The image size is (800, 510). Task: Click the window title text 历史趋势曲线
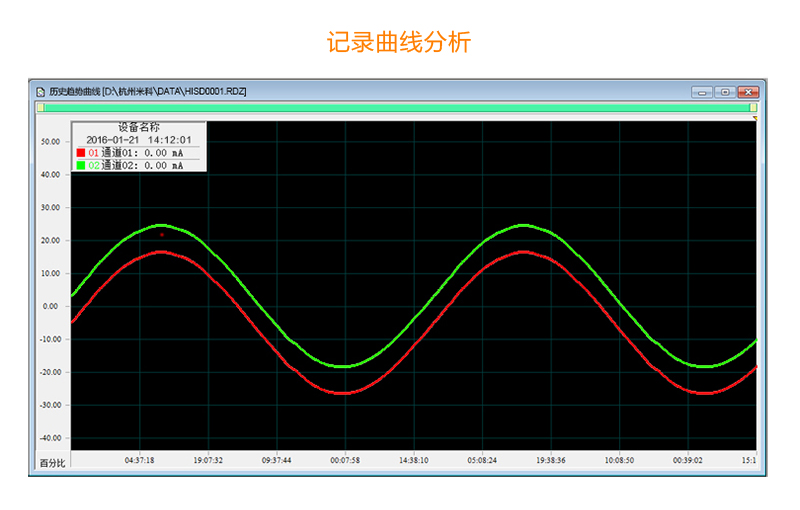pos(75,91)
